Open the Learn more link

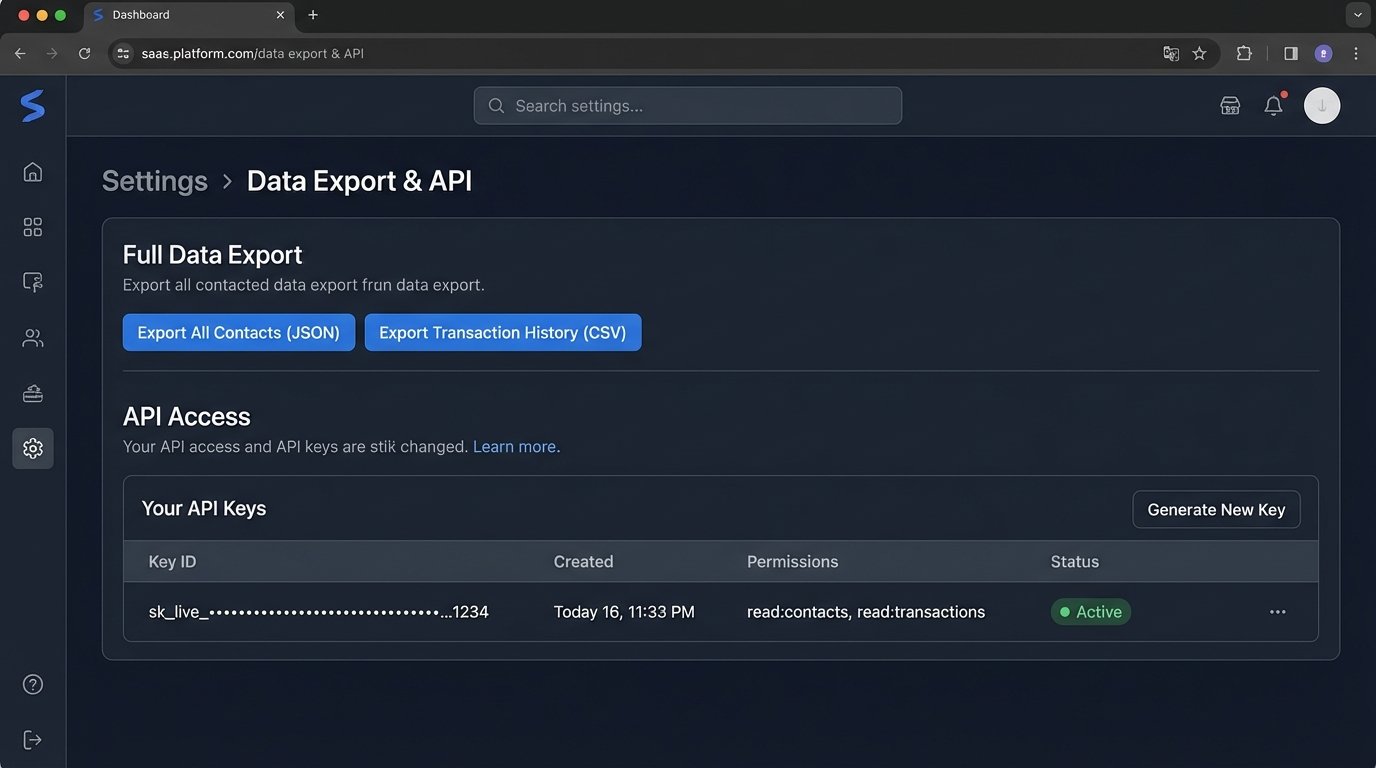[514, 446]
